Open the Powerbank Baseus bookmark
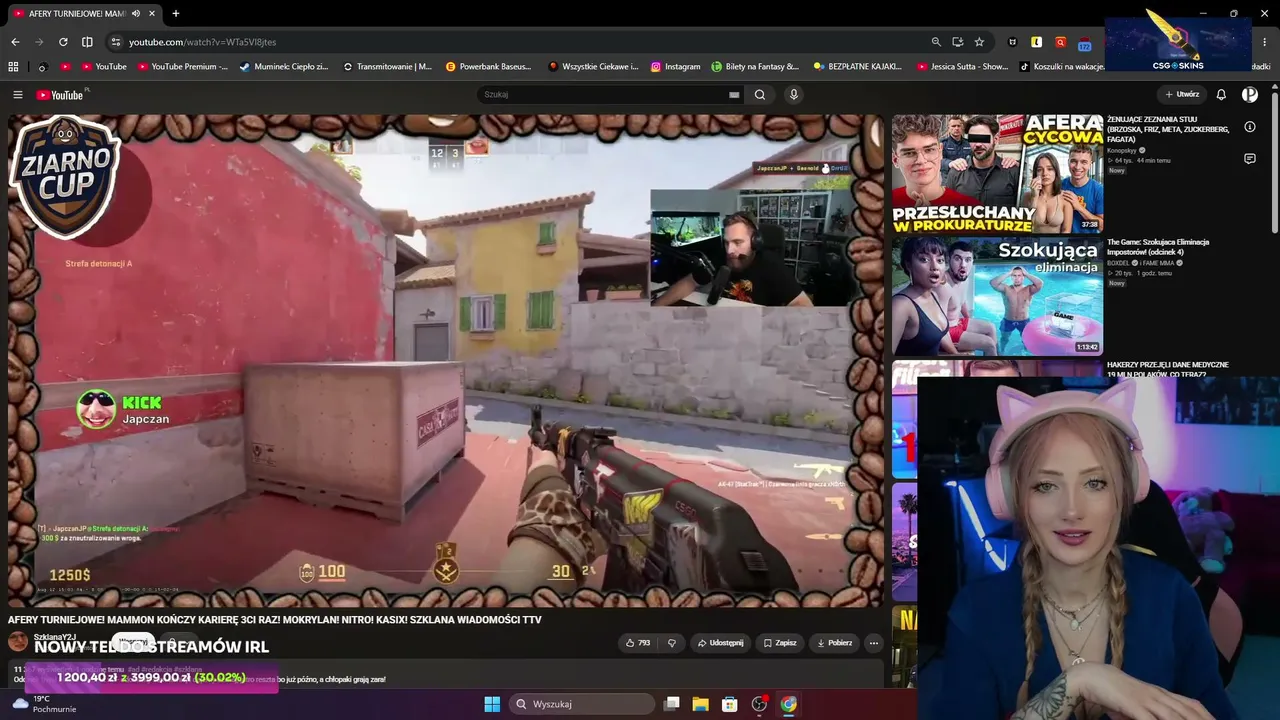 (x=488, y=67)
